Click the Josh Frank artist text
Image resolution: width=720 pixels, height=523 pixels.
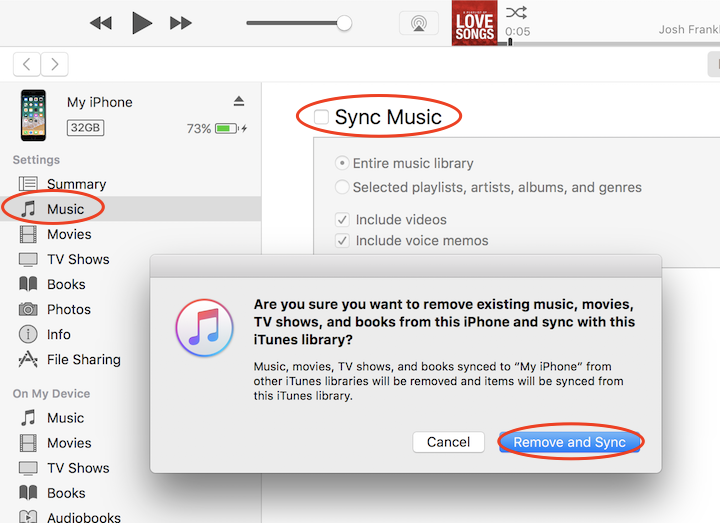click(x=689, y=29)
